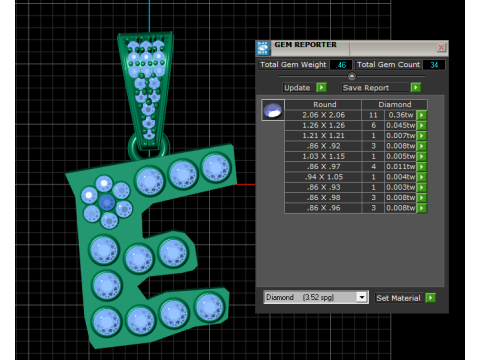Screen dimensions: 480x360
Task: Click the green arrow next to Update
Action: pyautogui.click(x=321, y=88)
